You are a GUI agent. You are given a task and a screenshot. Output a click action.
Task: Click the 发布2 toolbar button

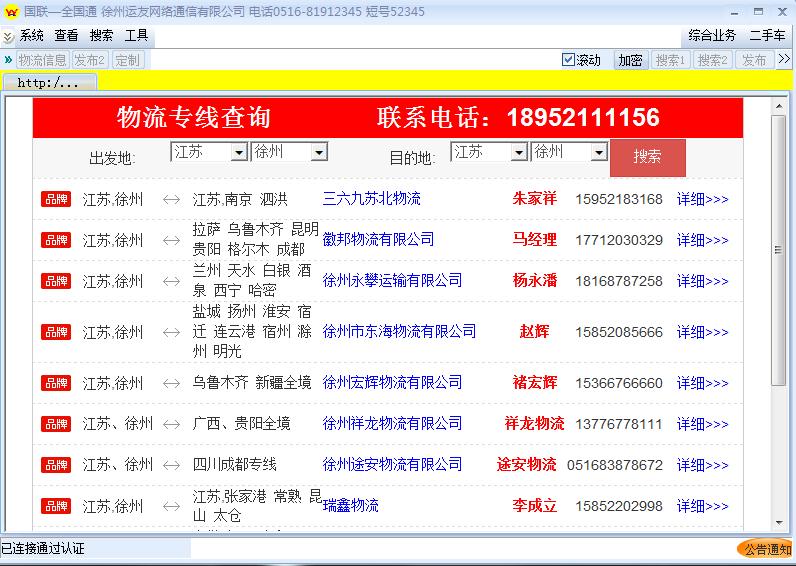coord(90,60)
